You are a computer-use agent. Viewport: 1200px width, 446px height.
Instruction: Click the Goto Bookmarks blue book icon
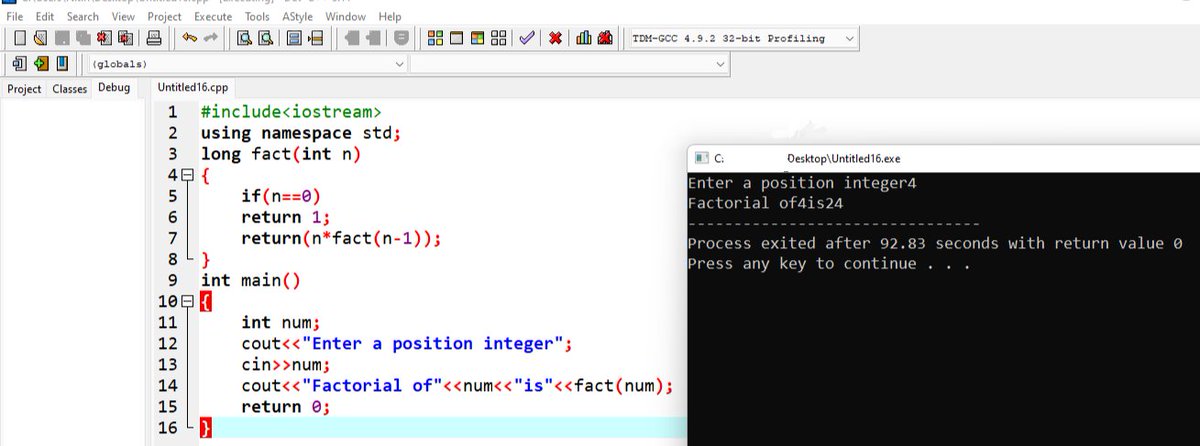tap(62, 64)
